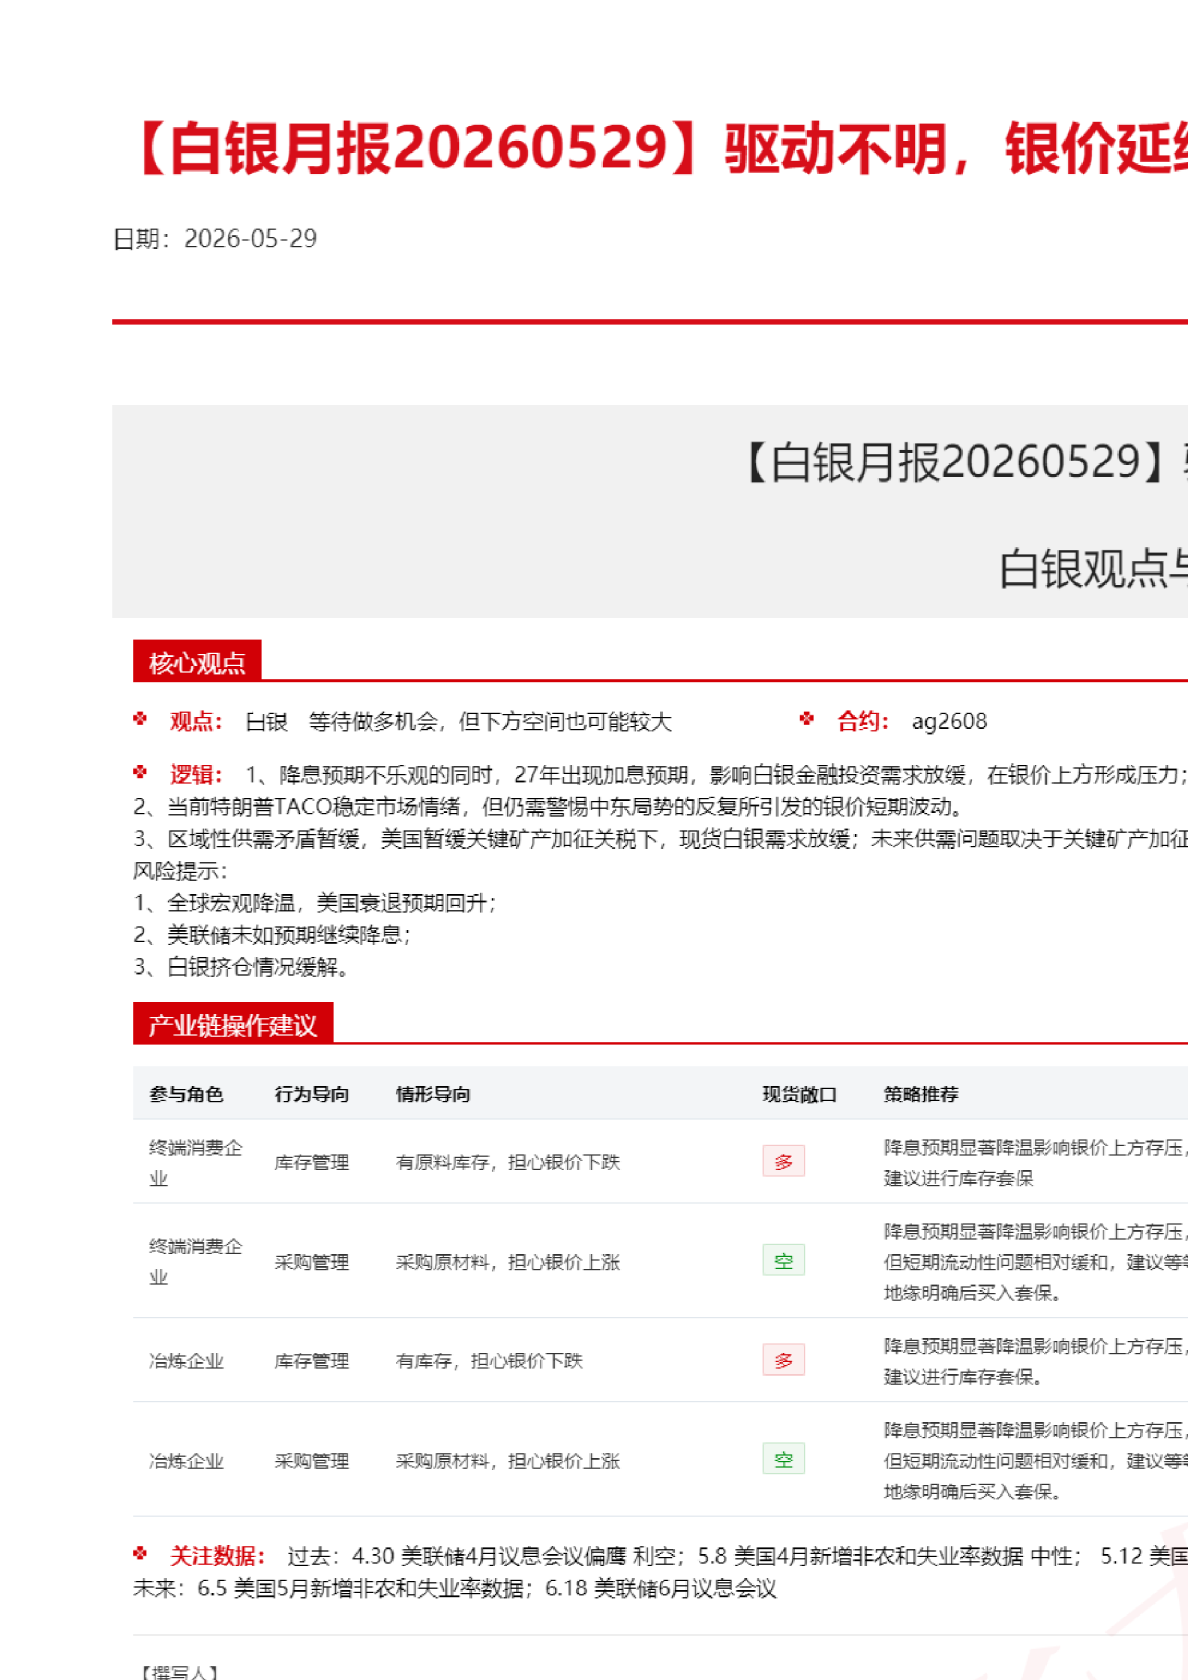The width and height of the screenshot is (1188, 1680).
Task: Click cell 有原料库存，担心银价下跌
Action: [x=508, y=1162]
